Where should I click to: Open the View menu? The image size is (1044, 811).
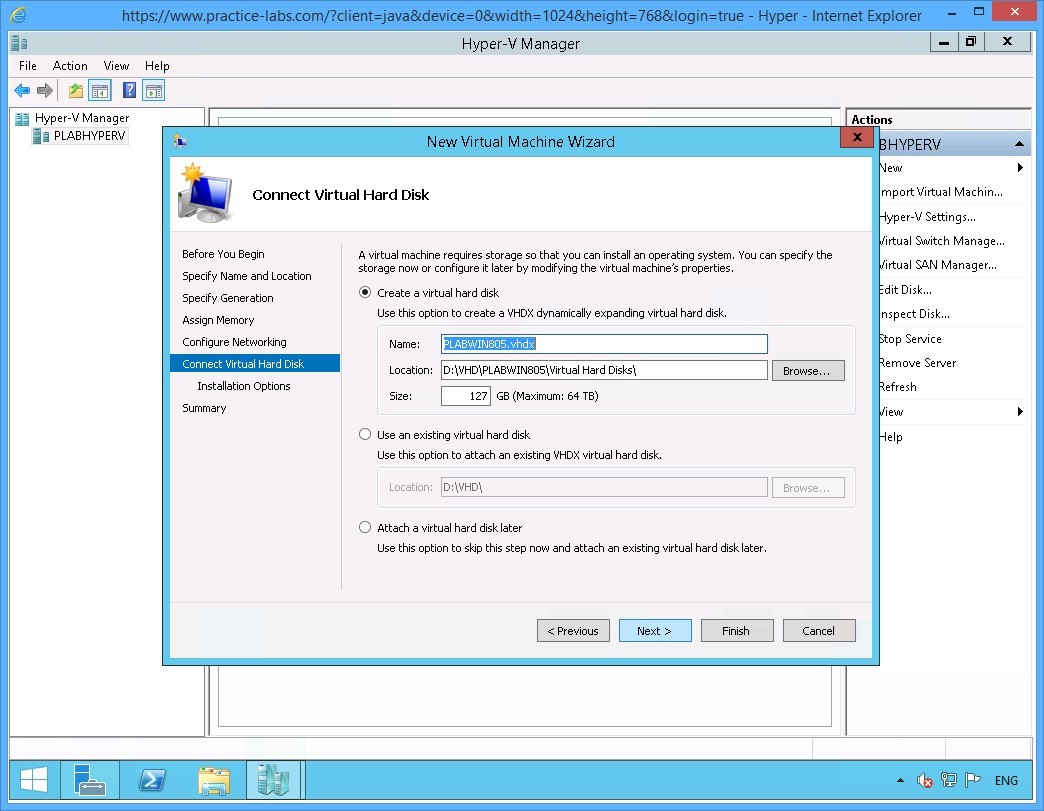[116, 65]
